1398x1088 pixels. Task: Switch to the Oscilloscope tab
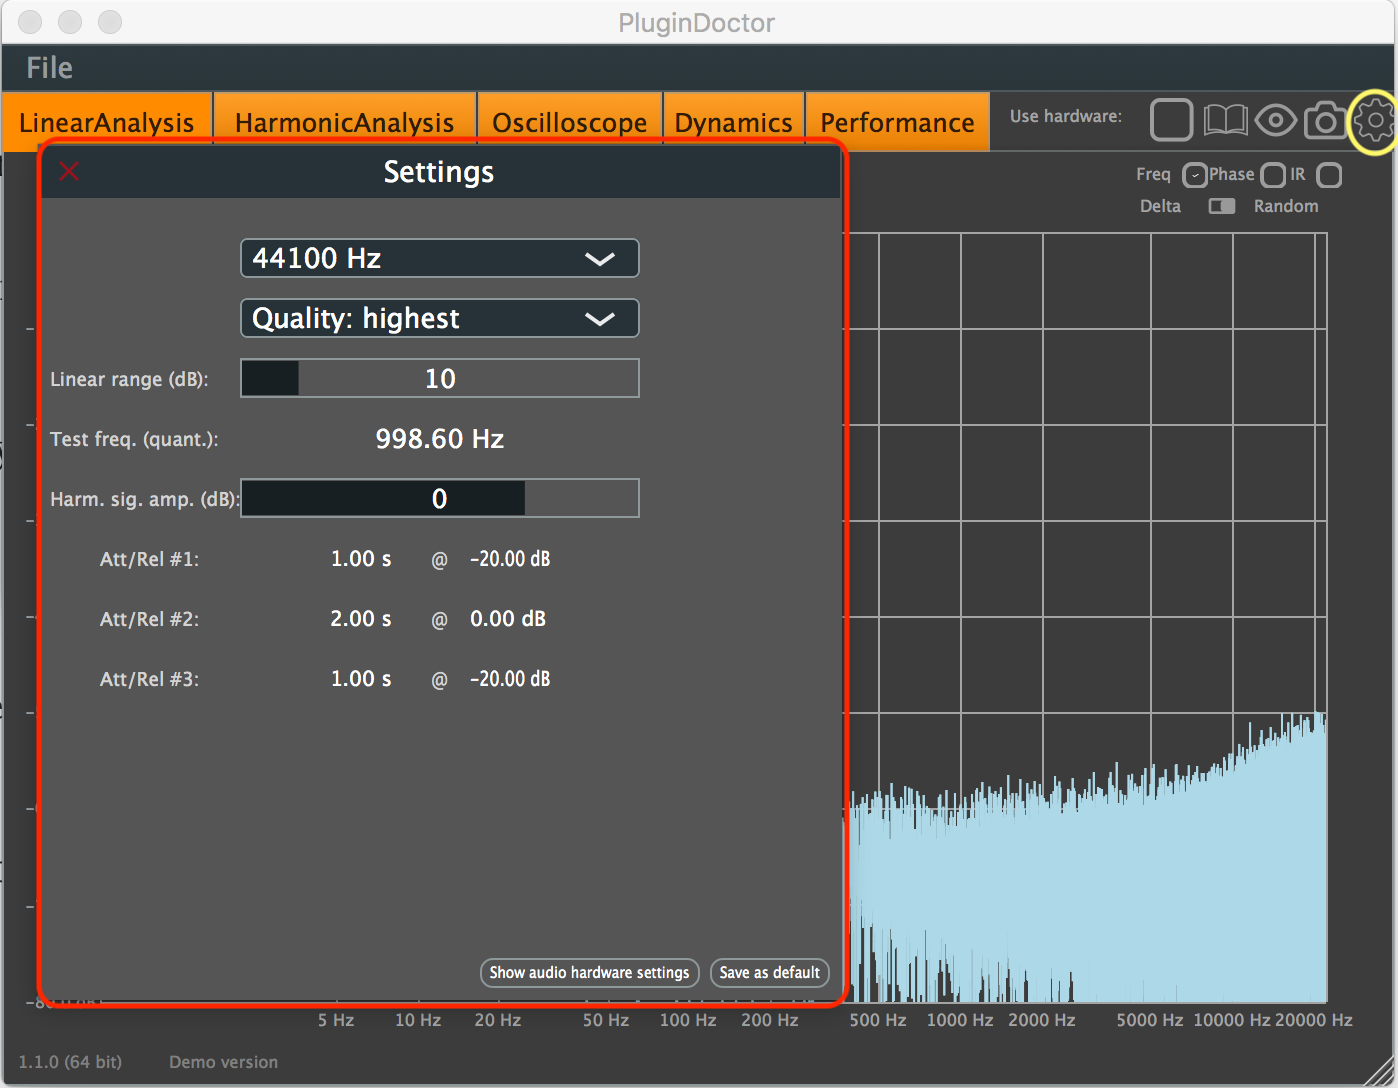pyautogui.click(x=569, y=122)
